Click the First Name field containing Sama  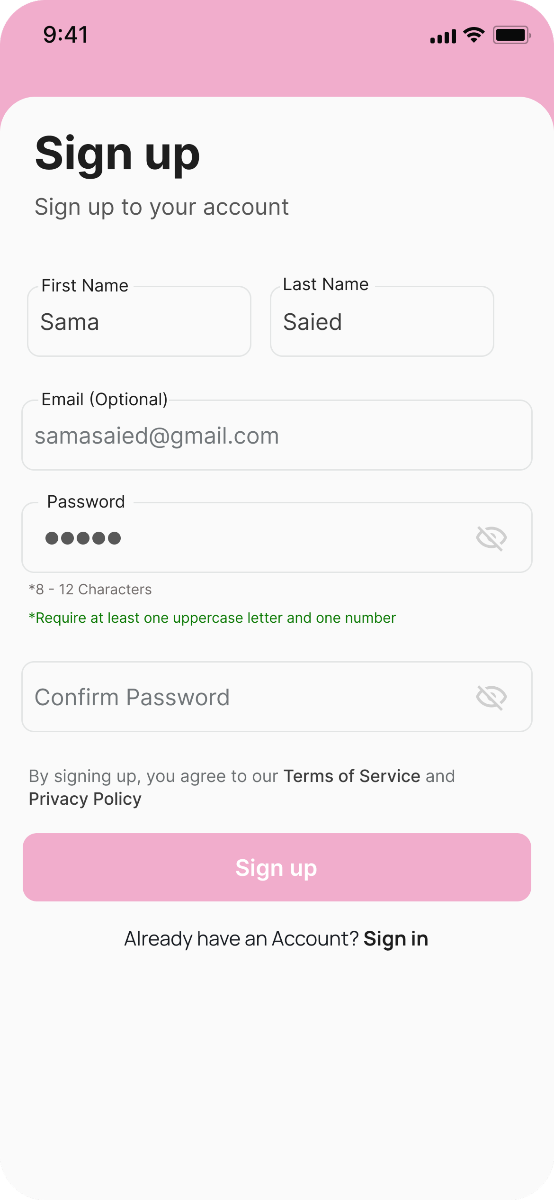(x=139, y=321)
